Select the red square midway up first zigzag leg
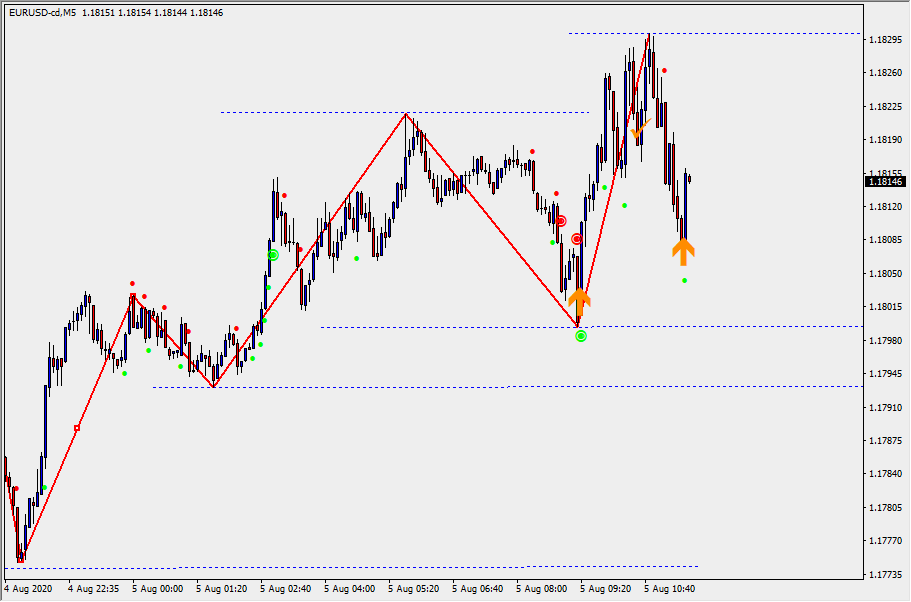Image resolution: width=911 pixels, height=602 pixels. point(77,428)
